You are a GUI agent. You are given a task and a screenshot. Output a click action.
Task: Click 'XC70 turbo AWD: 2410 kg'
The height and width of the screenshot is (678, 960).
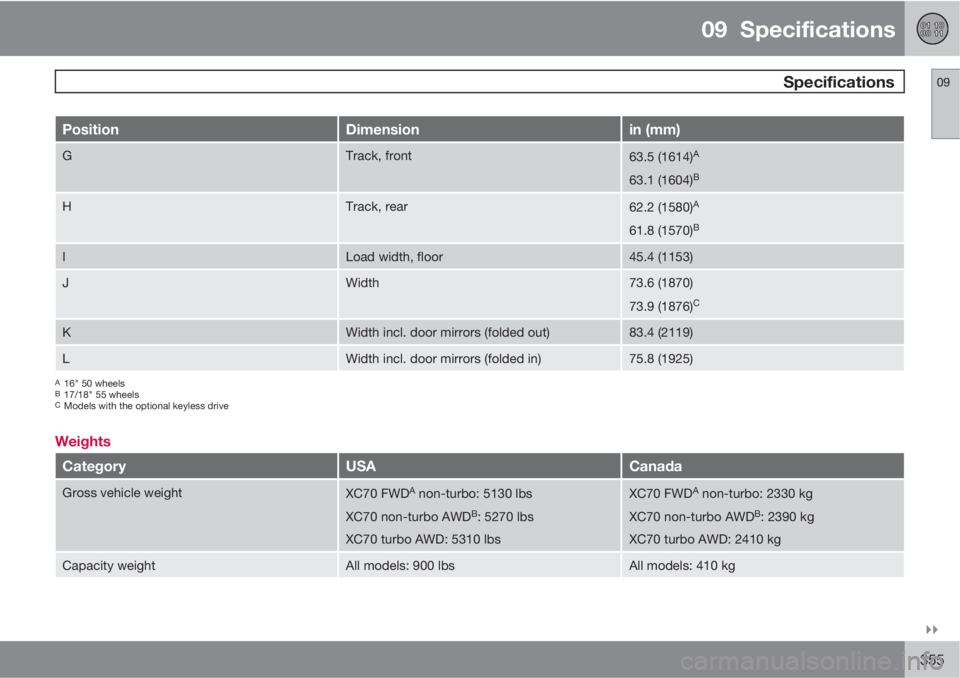[705, 539]
